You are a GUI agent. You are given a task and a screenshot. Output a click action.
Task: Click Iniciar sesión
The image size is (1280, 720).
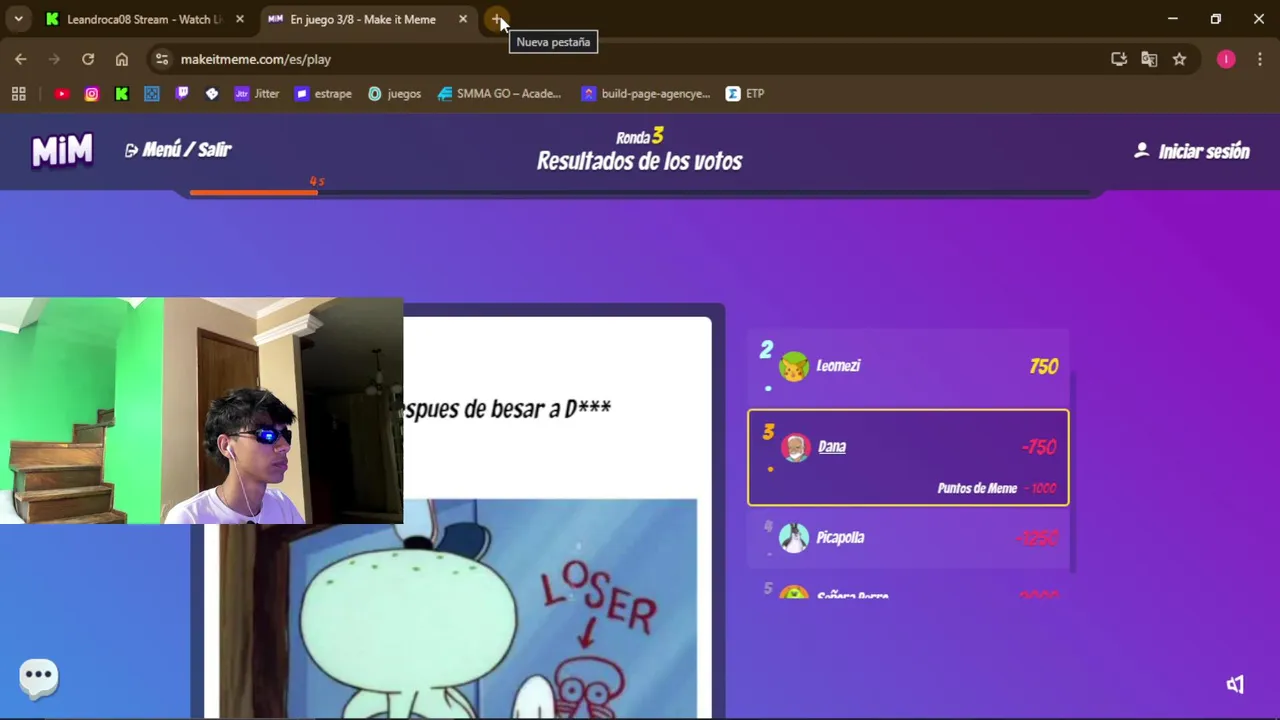coord(1192,151)
